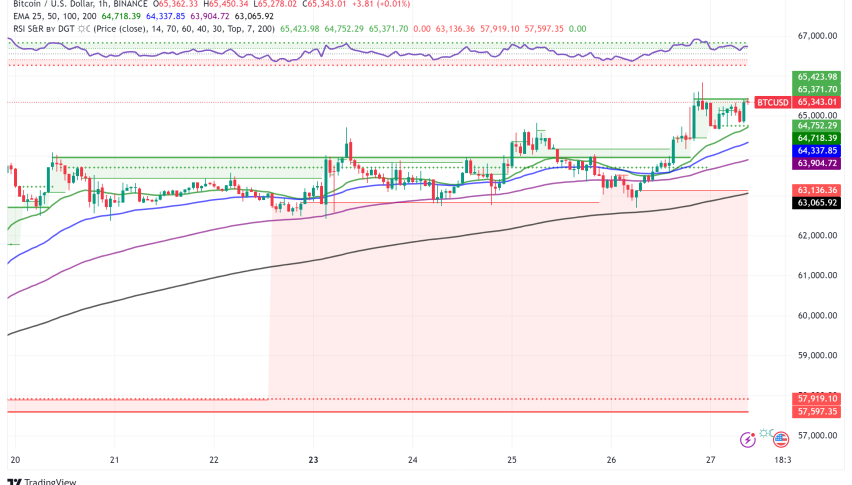Click the green 64,752.29 price label

(817, 126)
